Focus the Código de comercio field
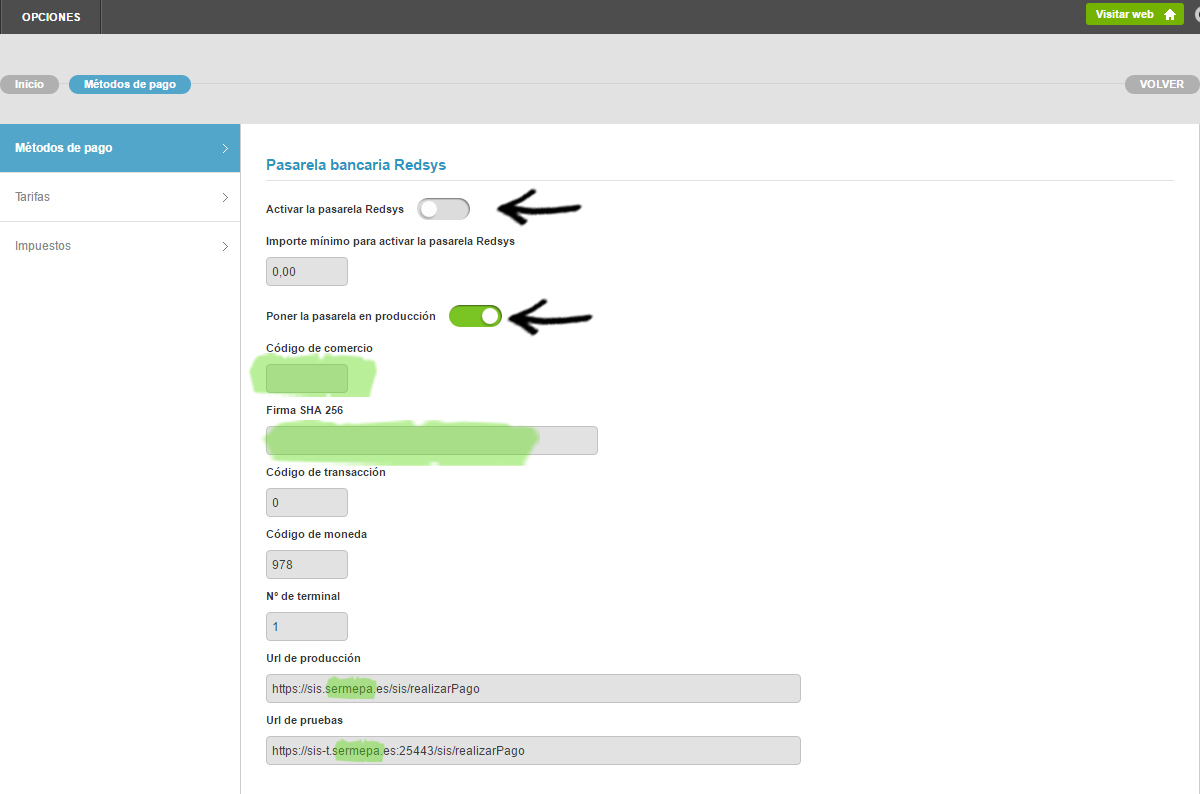This screenshot has height=794, width=1200. pyautogui.click(x=307, y=379)
